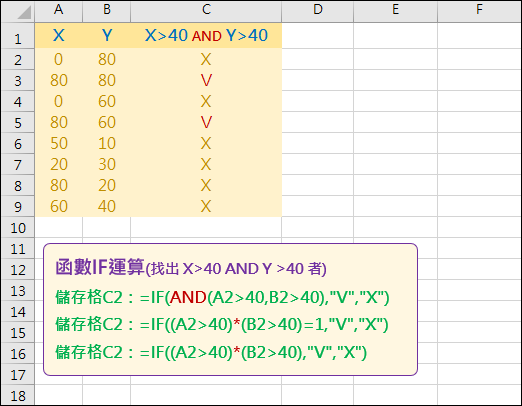Screen dimensions: 522x406
Task: Select row 12 header
Action: pyautogui.click(x=18, y=269)
